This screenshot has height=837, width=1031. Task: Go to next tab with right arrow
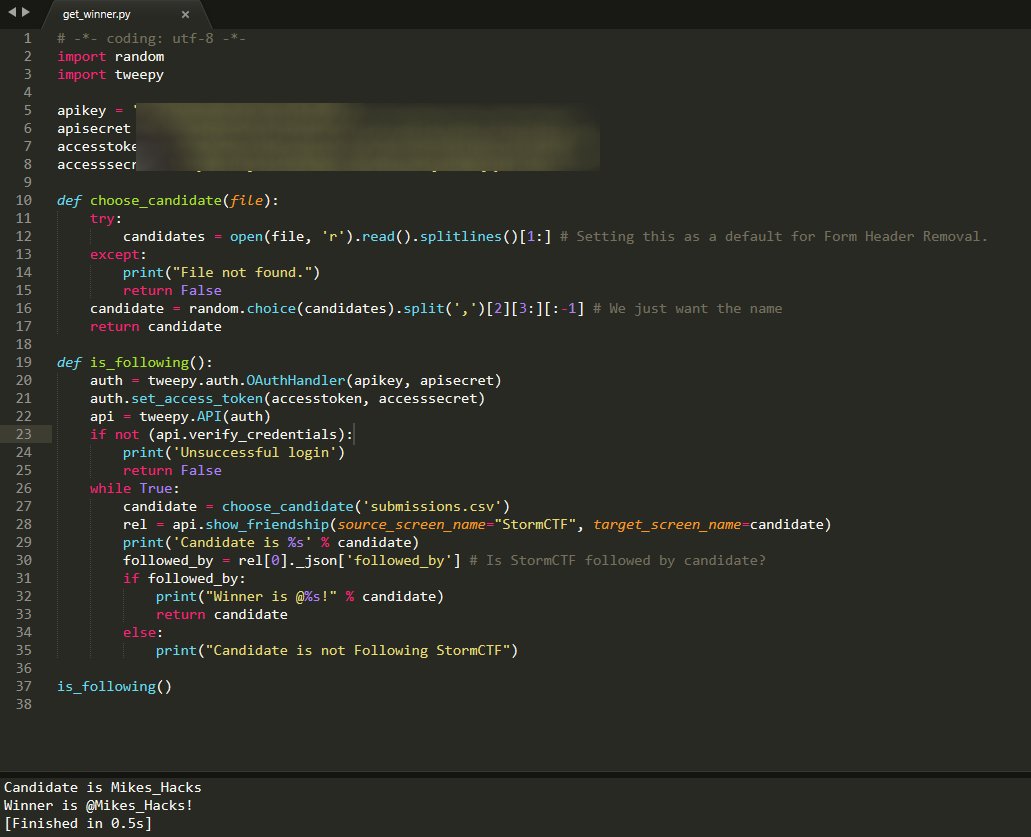click(26, 12)
